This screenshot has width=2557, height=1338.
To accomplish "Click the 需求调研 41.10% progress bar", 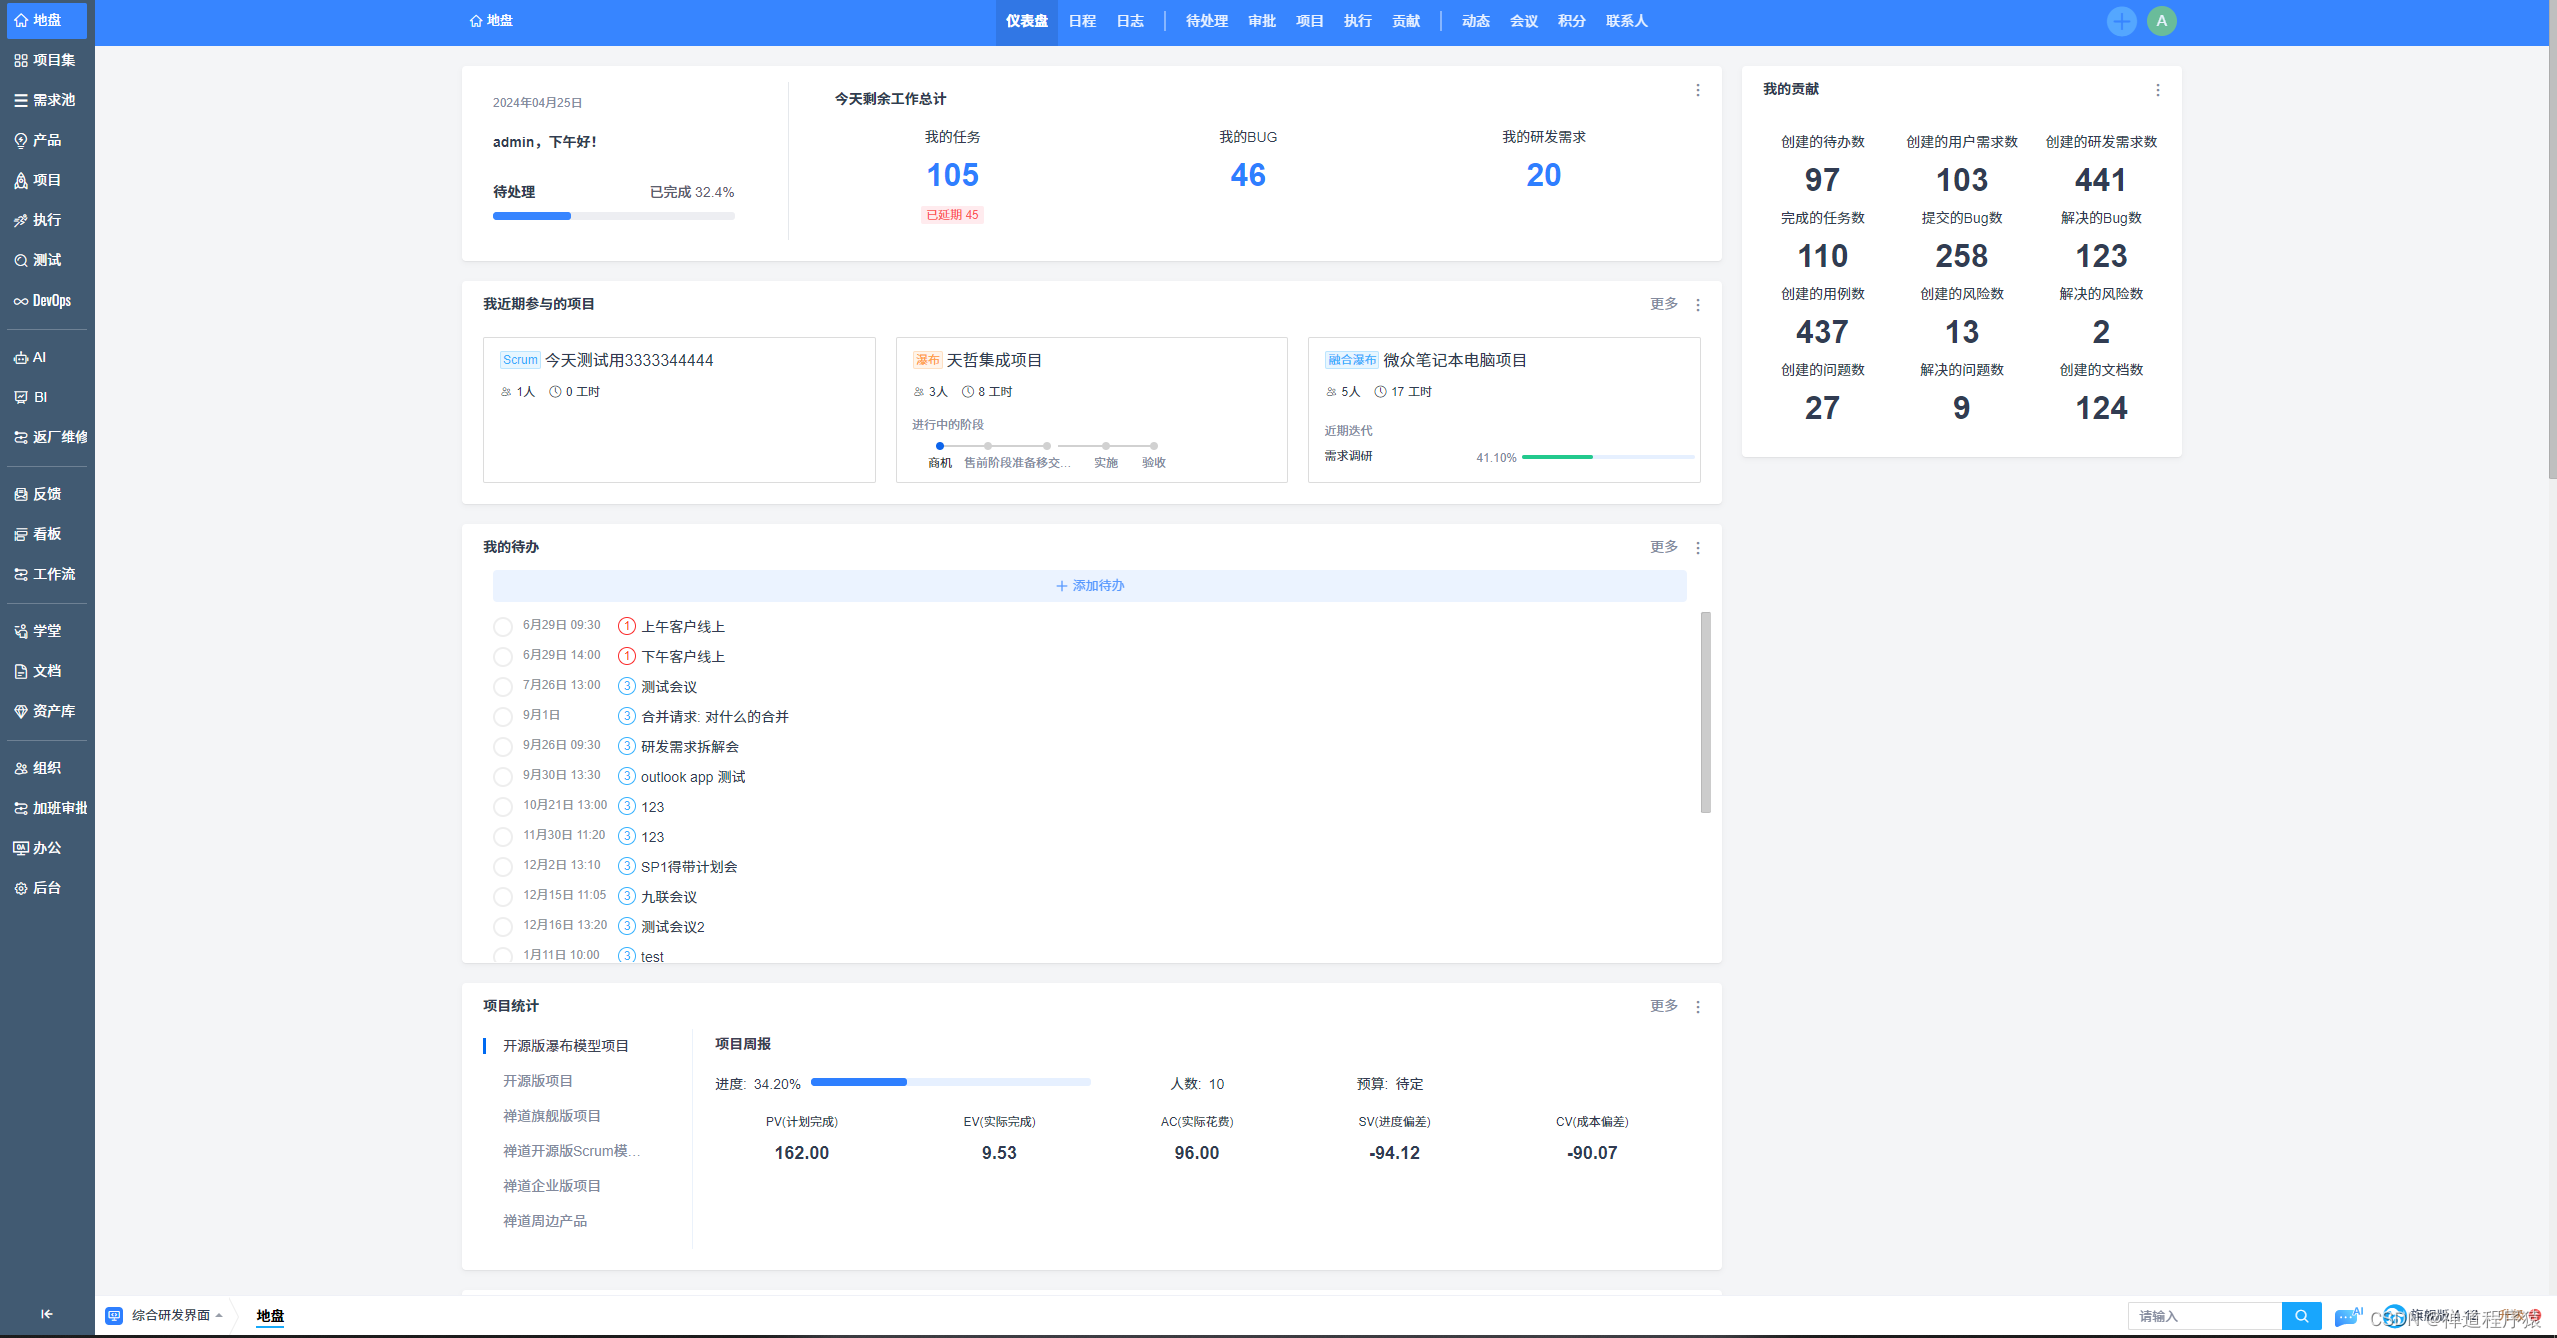I will click(x=1607, y=457).
